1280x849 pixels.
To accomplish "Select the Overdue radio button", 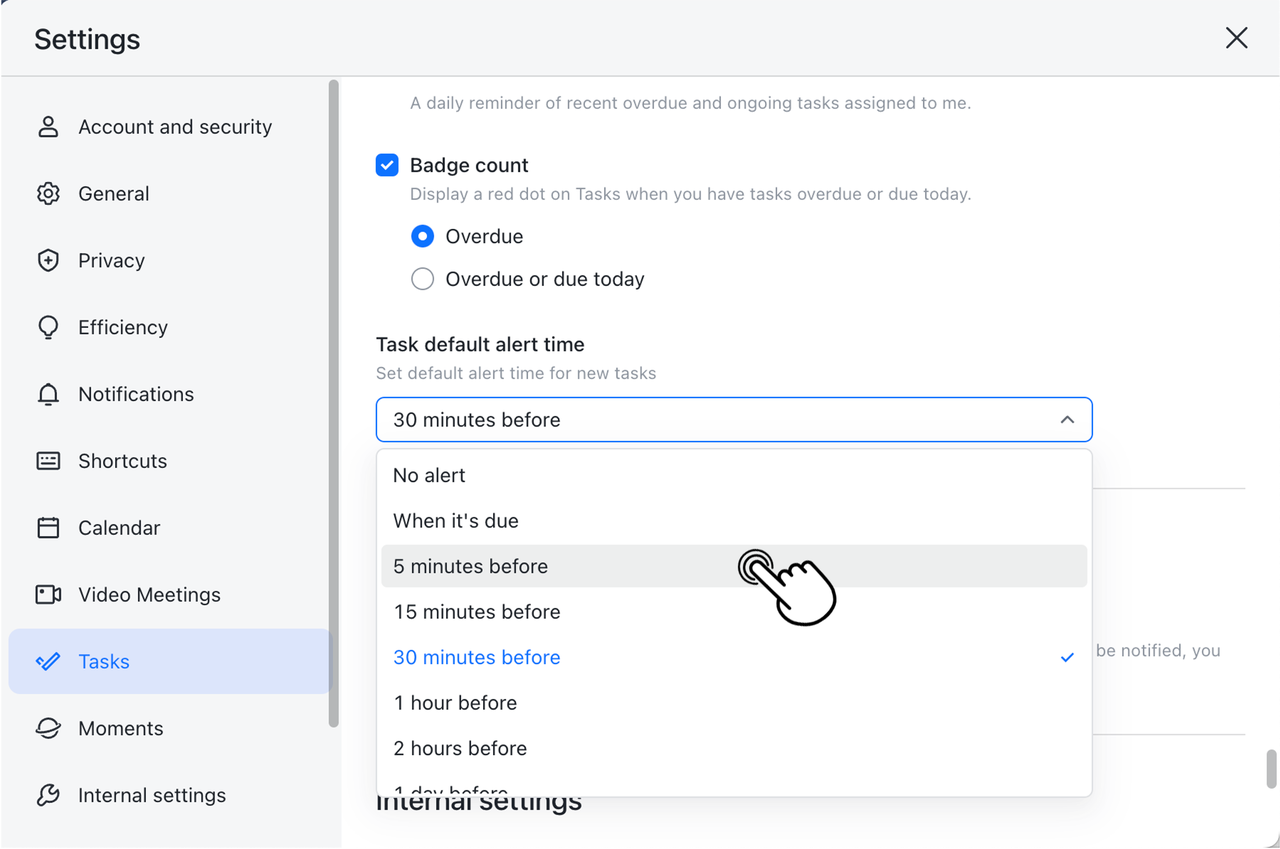I will click(423, 237).
